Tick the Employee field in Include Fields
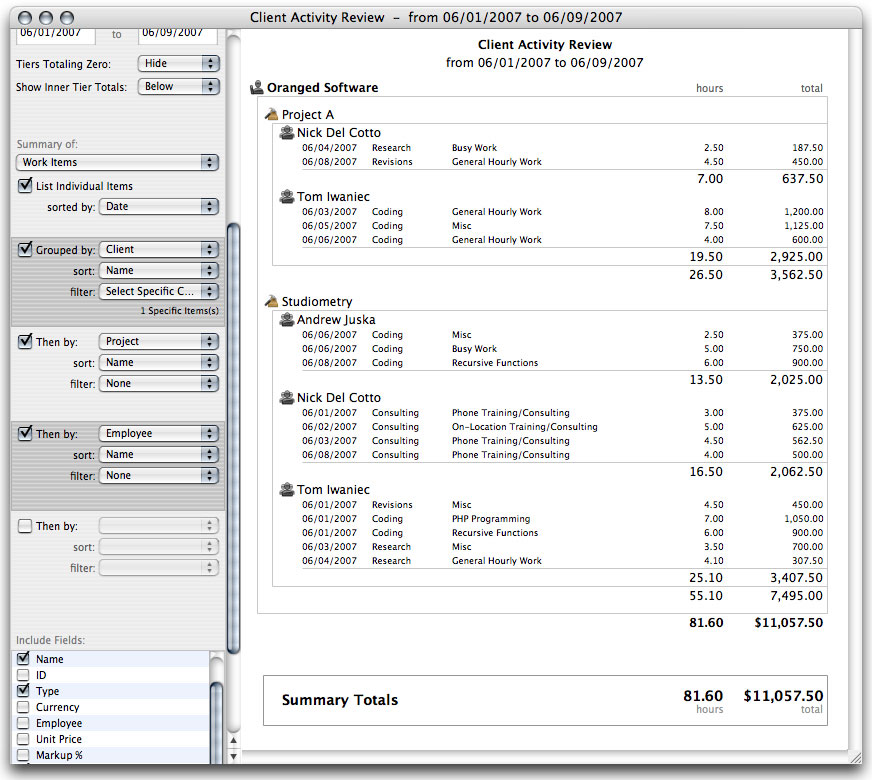Image resolution: width=872 pixels, height=780 pixels. [x=23, y=723]
